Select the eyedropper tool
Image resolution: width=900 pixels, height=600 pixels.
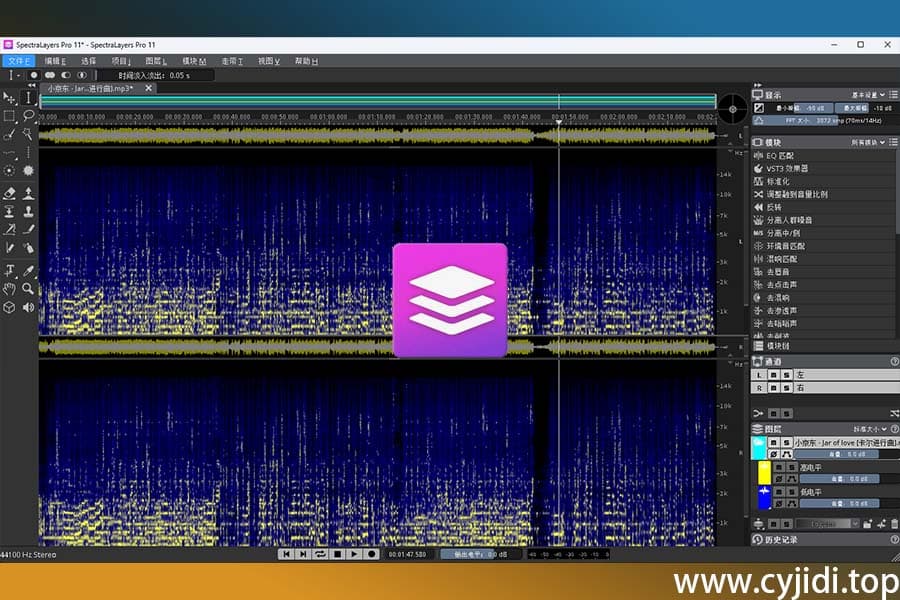(28, 270)
